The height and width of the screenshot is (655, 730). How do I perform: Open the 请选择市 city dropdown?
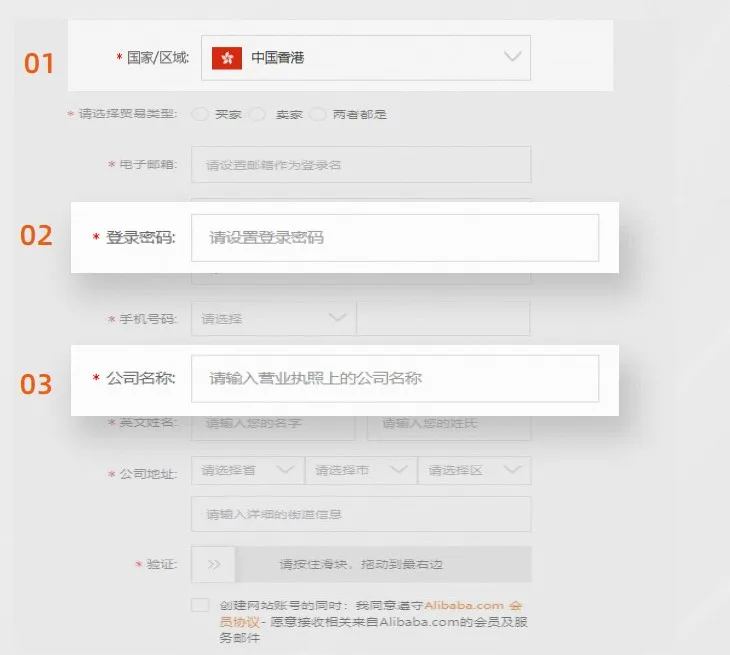pyautogui.click(x=359, y=470)
